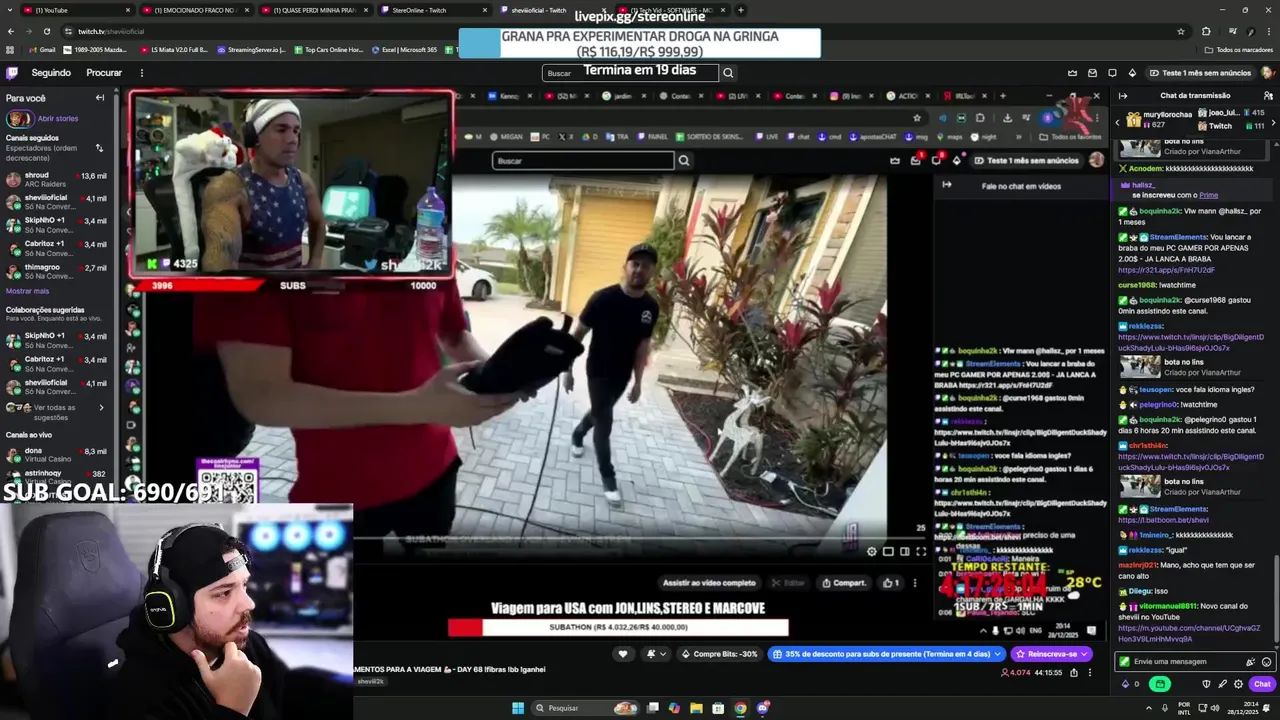Expand Compre Bits -30% offer

coord(719,654)
